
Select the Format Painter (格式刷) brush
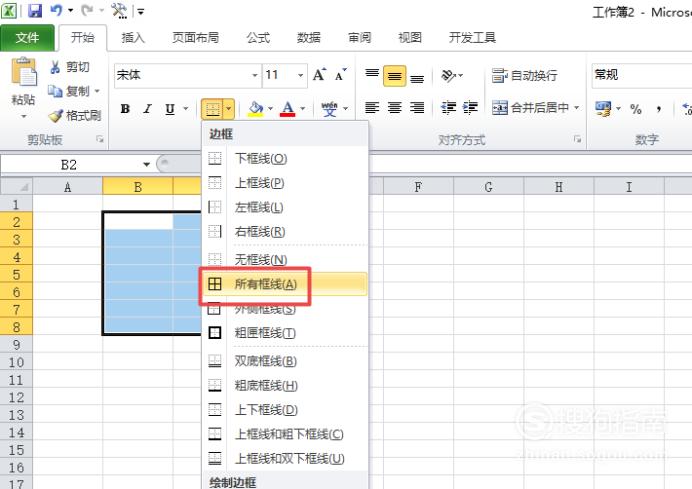click(x=56, y=116)
